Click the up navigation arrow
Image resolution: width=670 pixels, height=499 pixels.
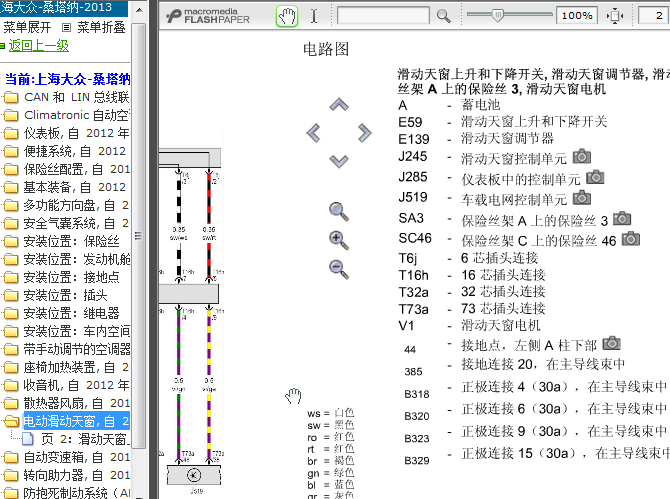pos(339,104)
